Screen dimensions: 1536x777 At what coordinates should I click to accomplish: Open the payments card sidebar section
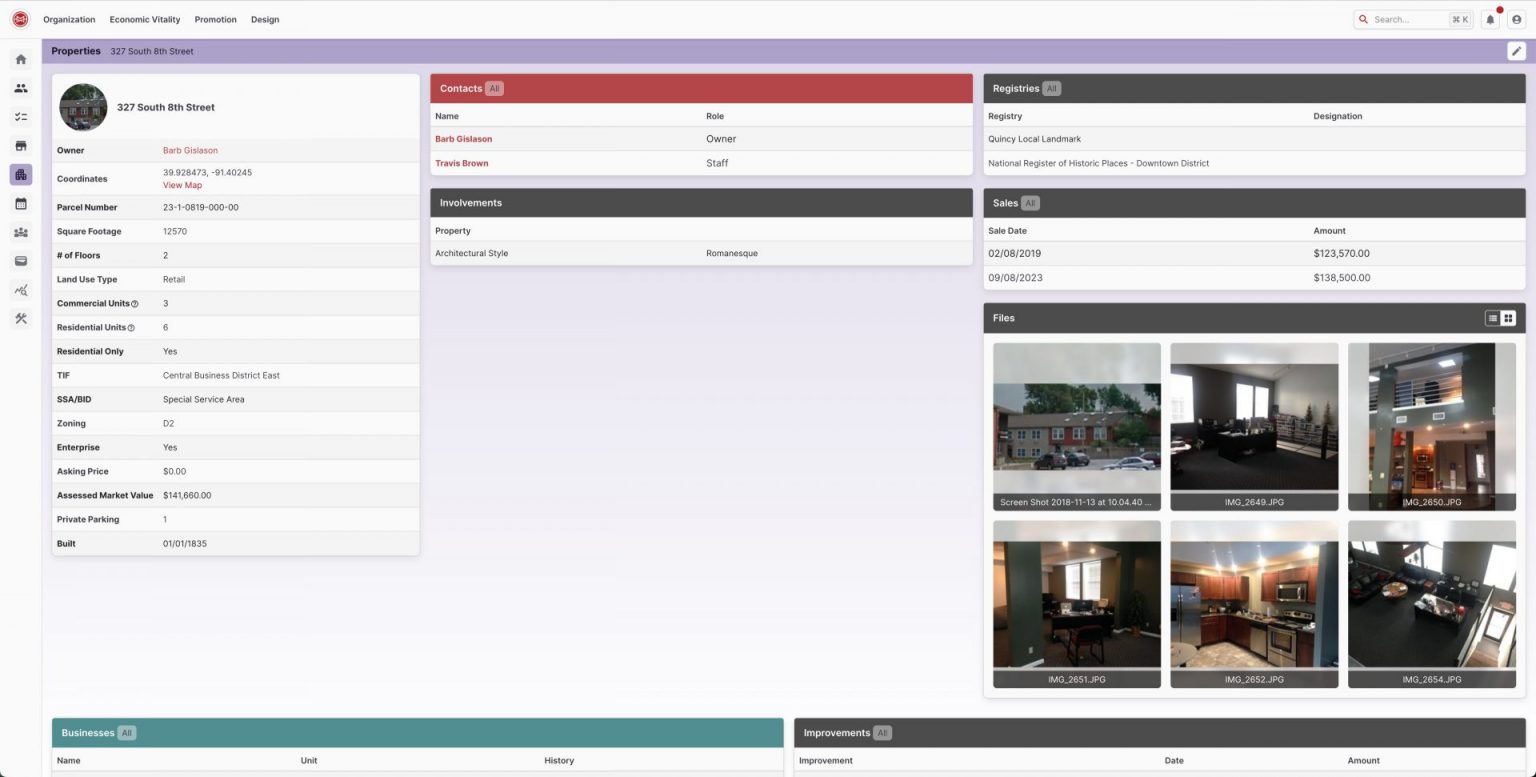pyautogui.click(x=20, y=260)
